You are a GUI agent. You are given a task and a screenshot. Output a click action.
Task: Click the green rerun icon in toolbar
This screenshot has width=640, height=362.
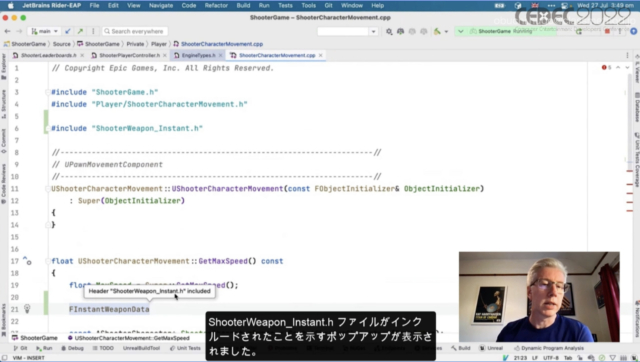click(x=579, y=31)
